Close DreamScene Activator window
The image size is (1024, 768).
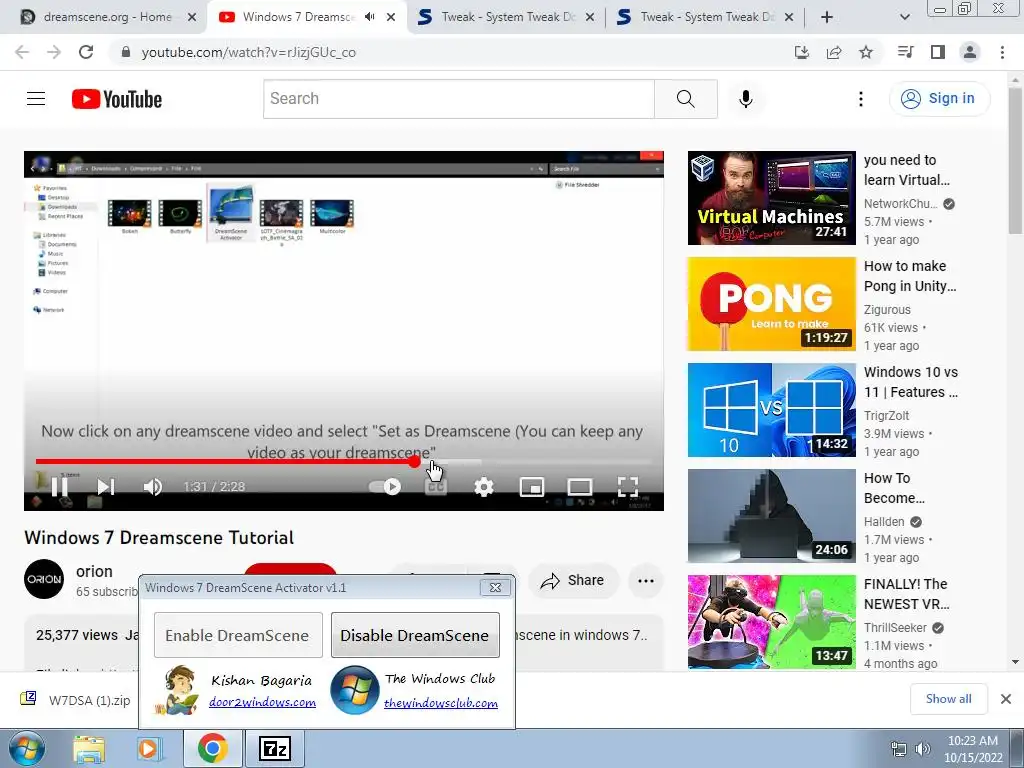pyautogui.click(x=495, y=587)
